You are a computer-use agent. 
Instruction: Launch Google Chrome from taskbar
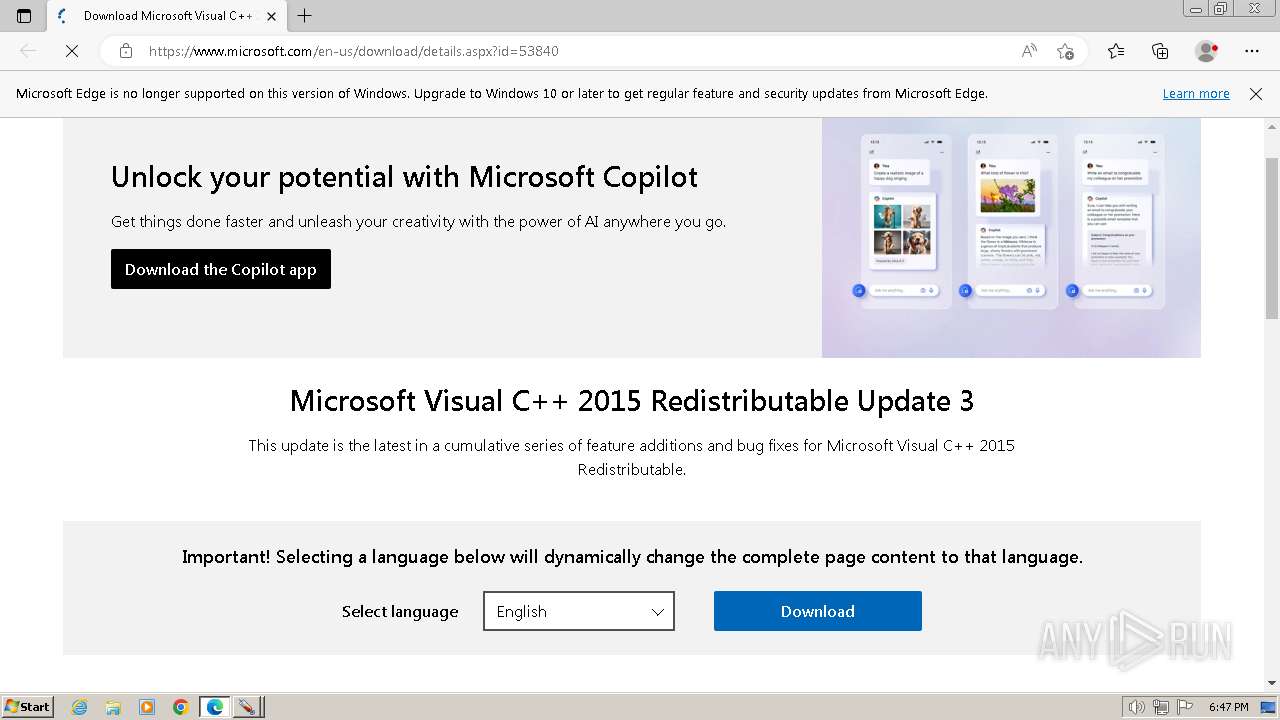click(181, 707)
